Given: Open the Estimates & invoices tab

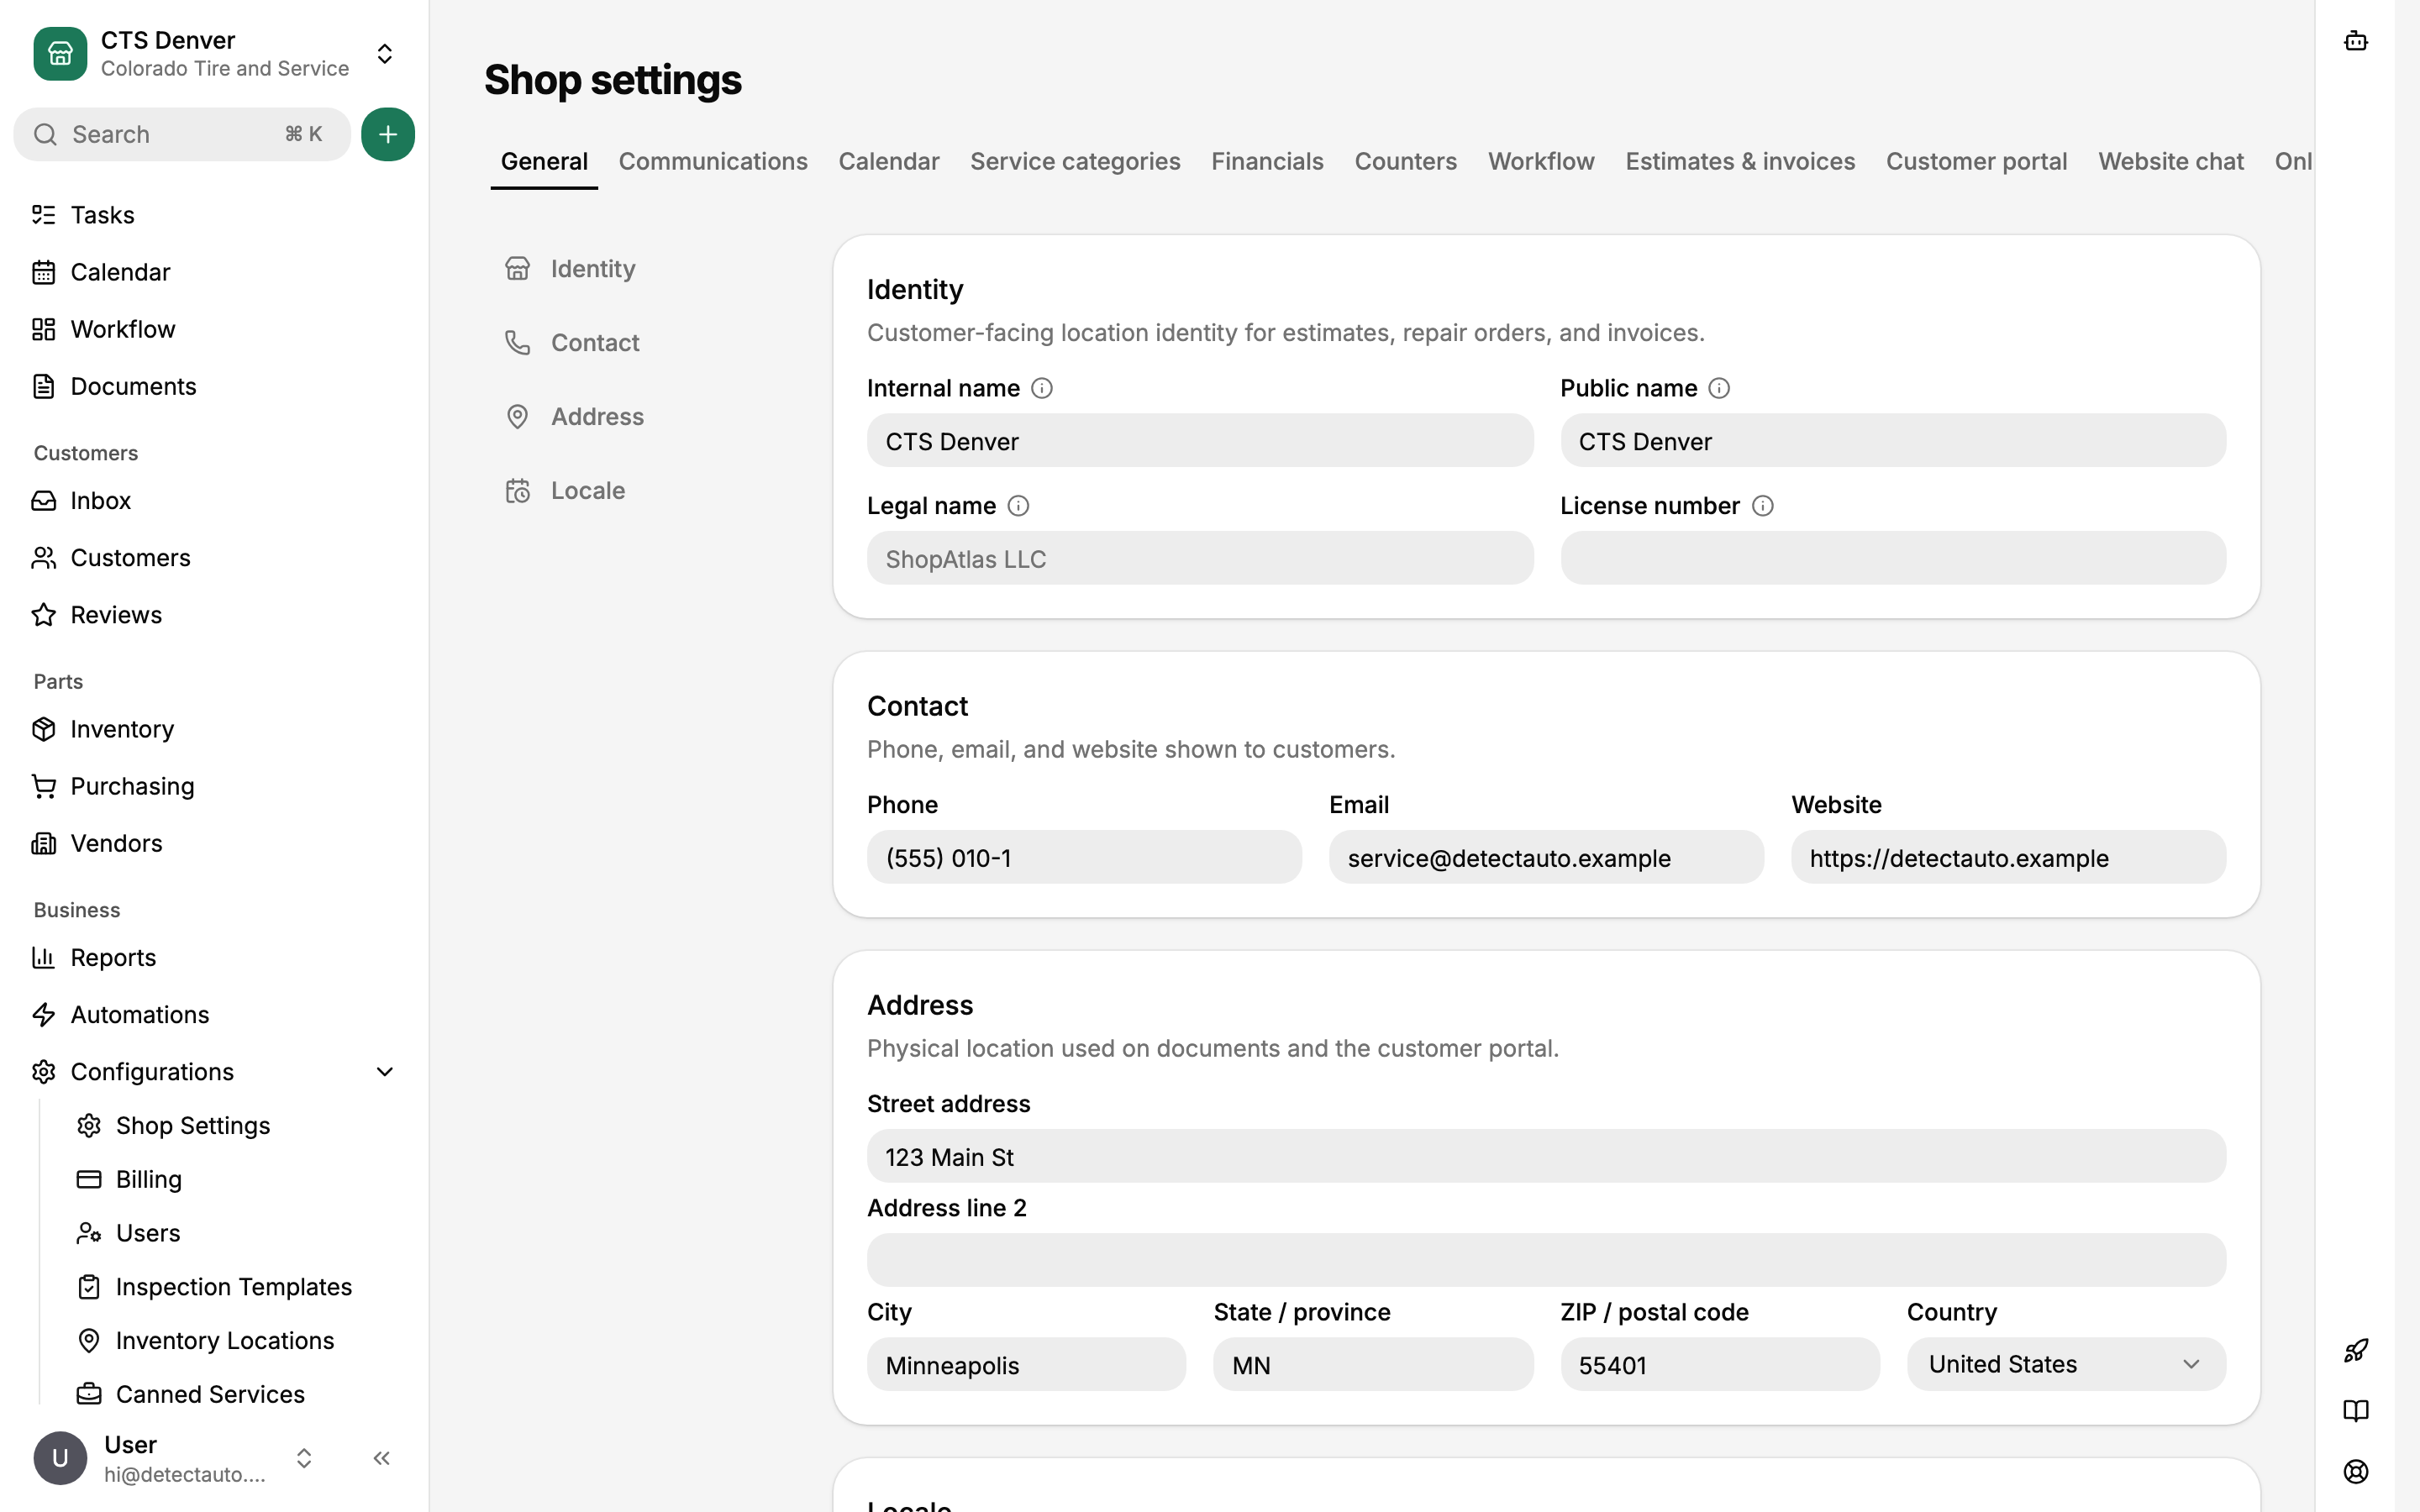Looking at the screenshot, I should click(x=1740, y=161).
